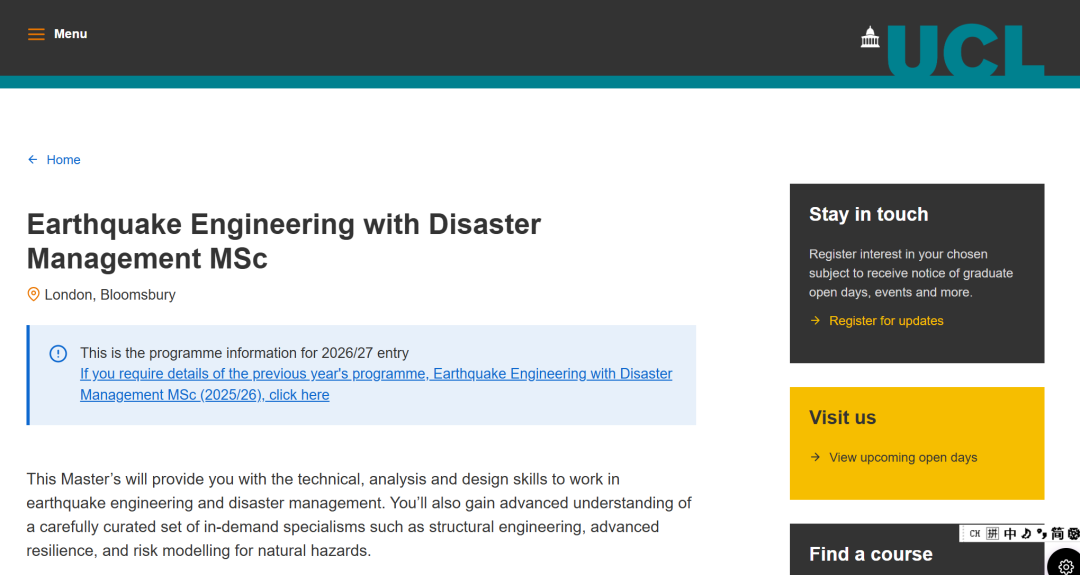Image resolution: width=1080 pixels, height=575 pixels.
Task: Click the info circle icon in notice
Action: [x=58, y=353]
